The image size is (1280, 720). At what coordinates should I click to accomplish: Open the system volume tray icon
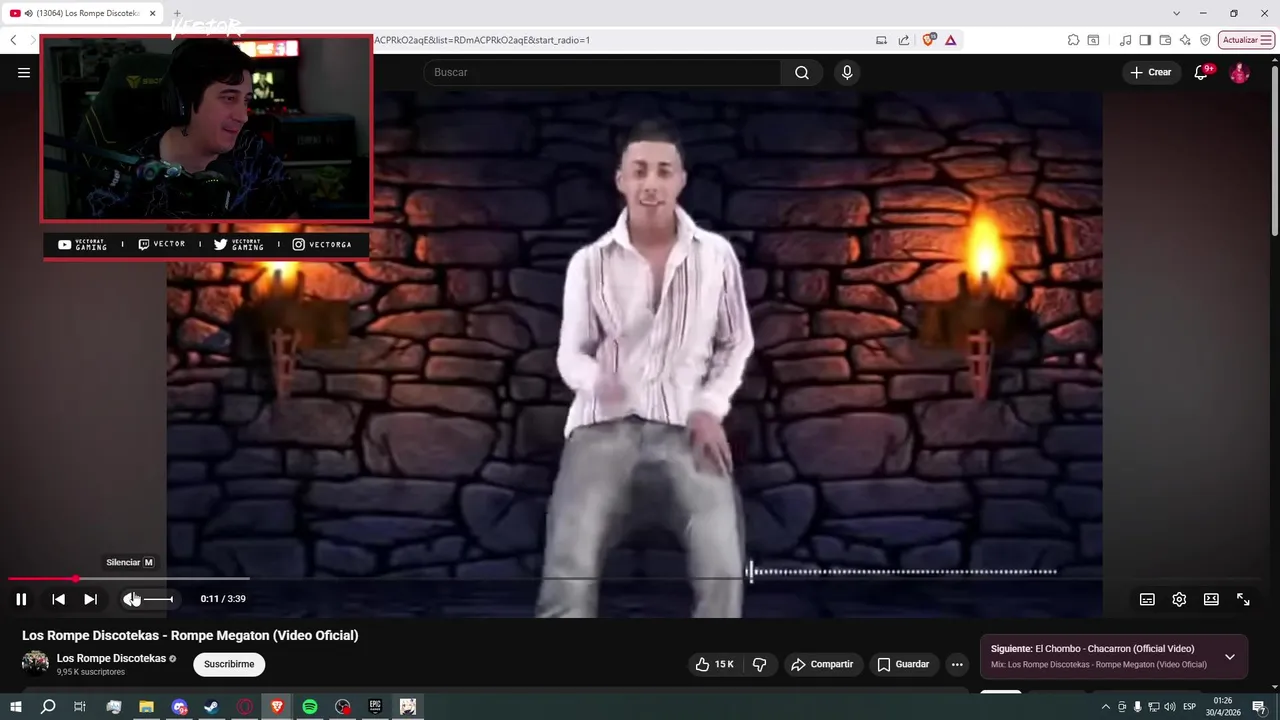[1169, 707]
